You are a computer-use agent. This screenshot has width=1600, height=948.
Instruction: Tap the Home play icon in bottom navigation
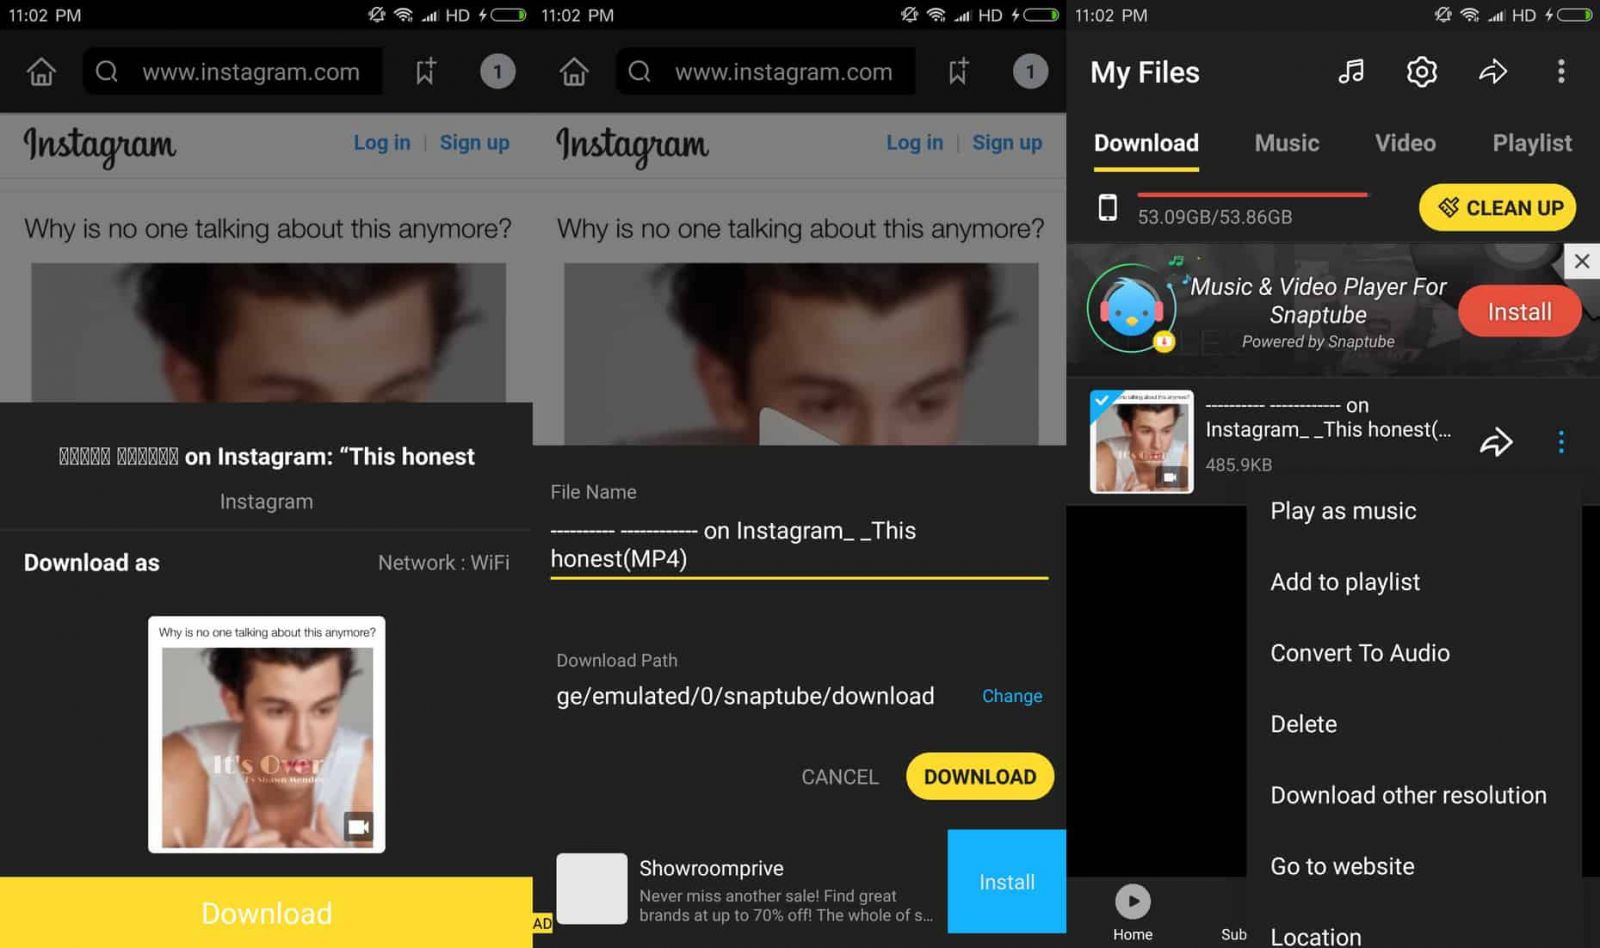[x=1132, y=901]
